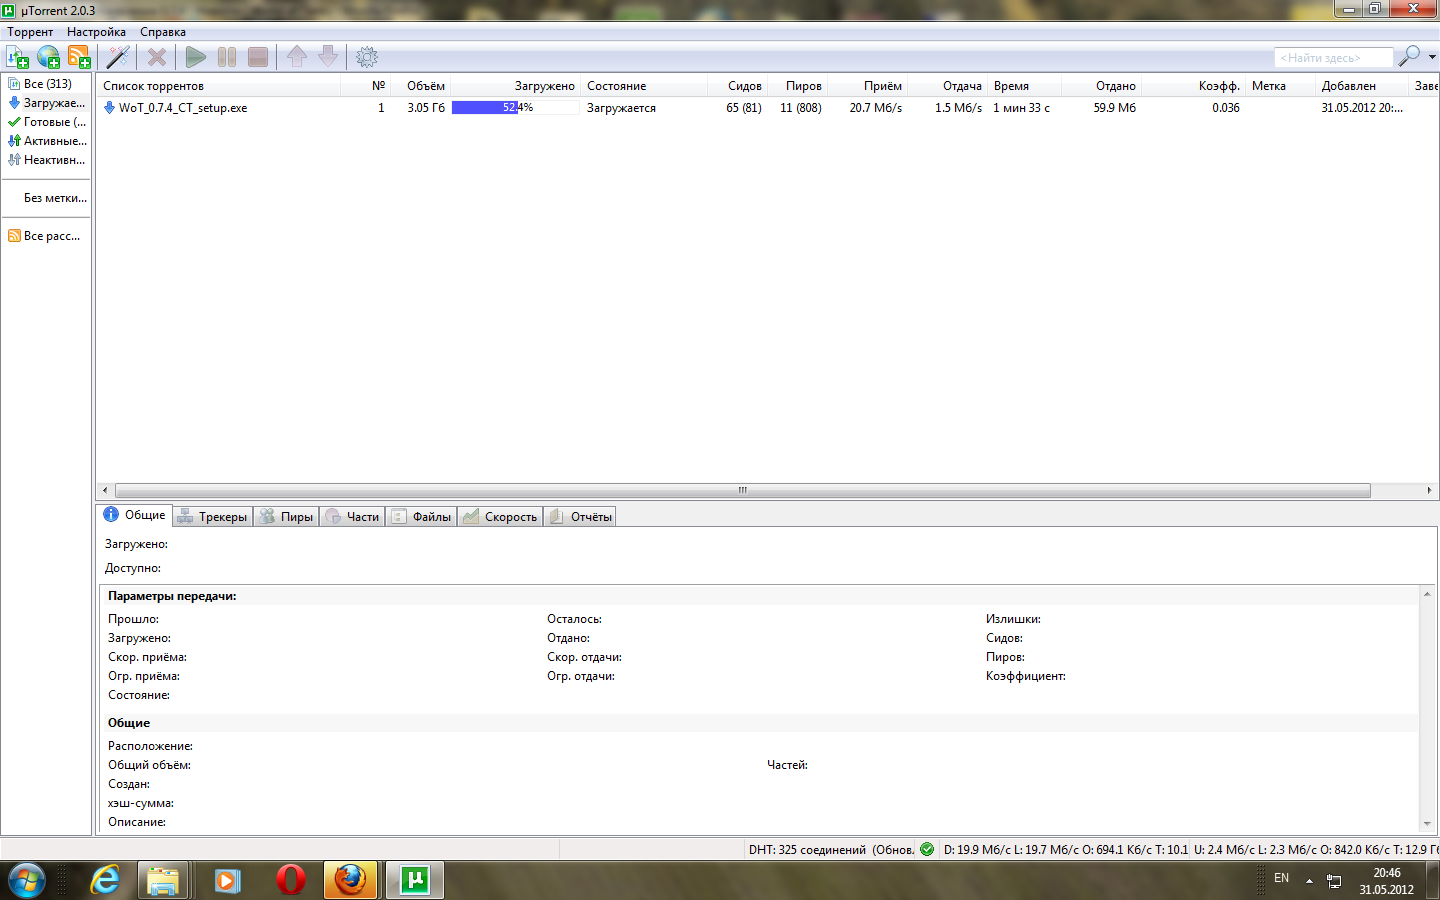Switch to the Общие tab
1440x900 pixels.
coord(135,515)
